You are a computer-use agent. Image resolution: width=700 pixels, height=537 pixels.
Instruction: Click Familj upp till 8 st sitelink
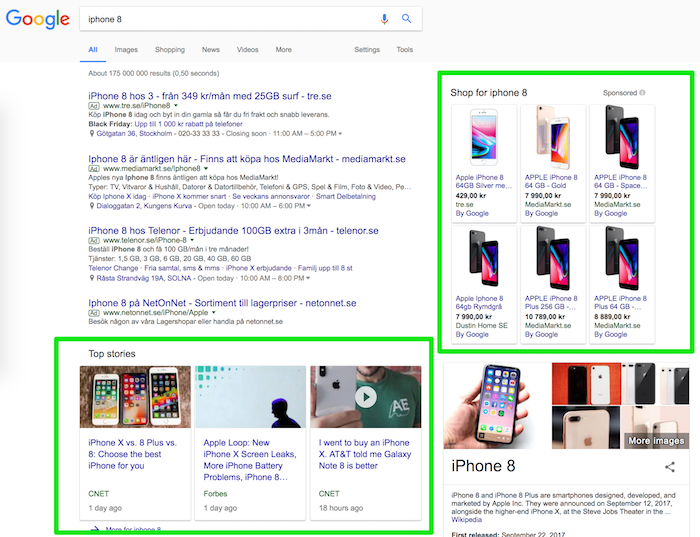pyautogui.click(x=325, y=268)
